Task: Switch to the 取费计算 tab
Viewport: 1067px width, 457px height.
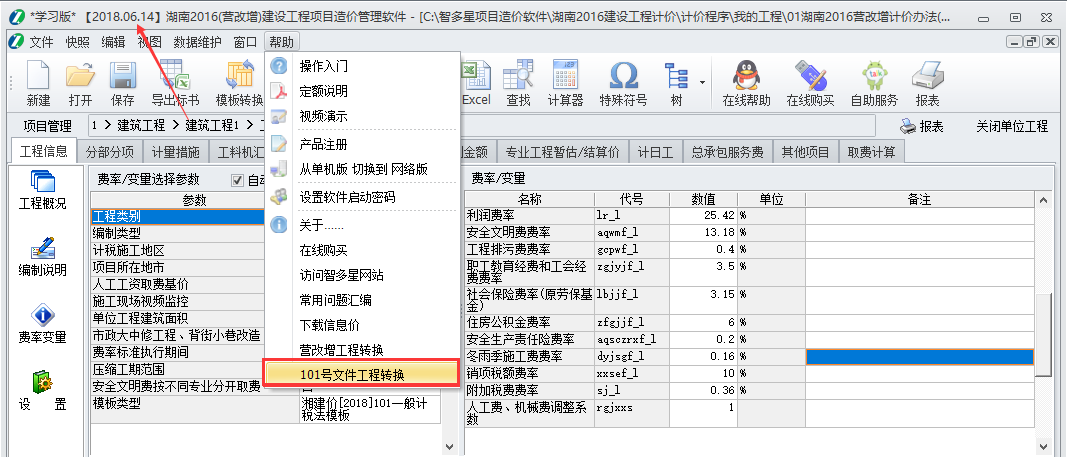Action: (x=873, y=152)
